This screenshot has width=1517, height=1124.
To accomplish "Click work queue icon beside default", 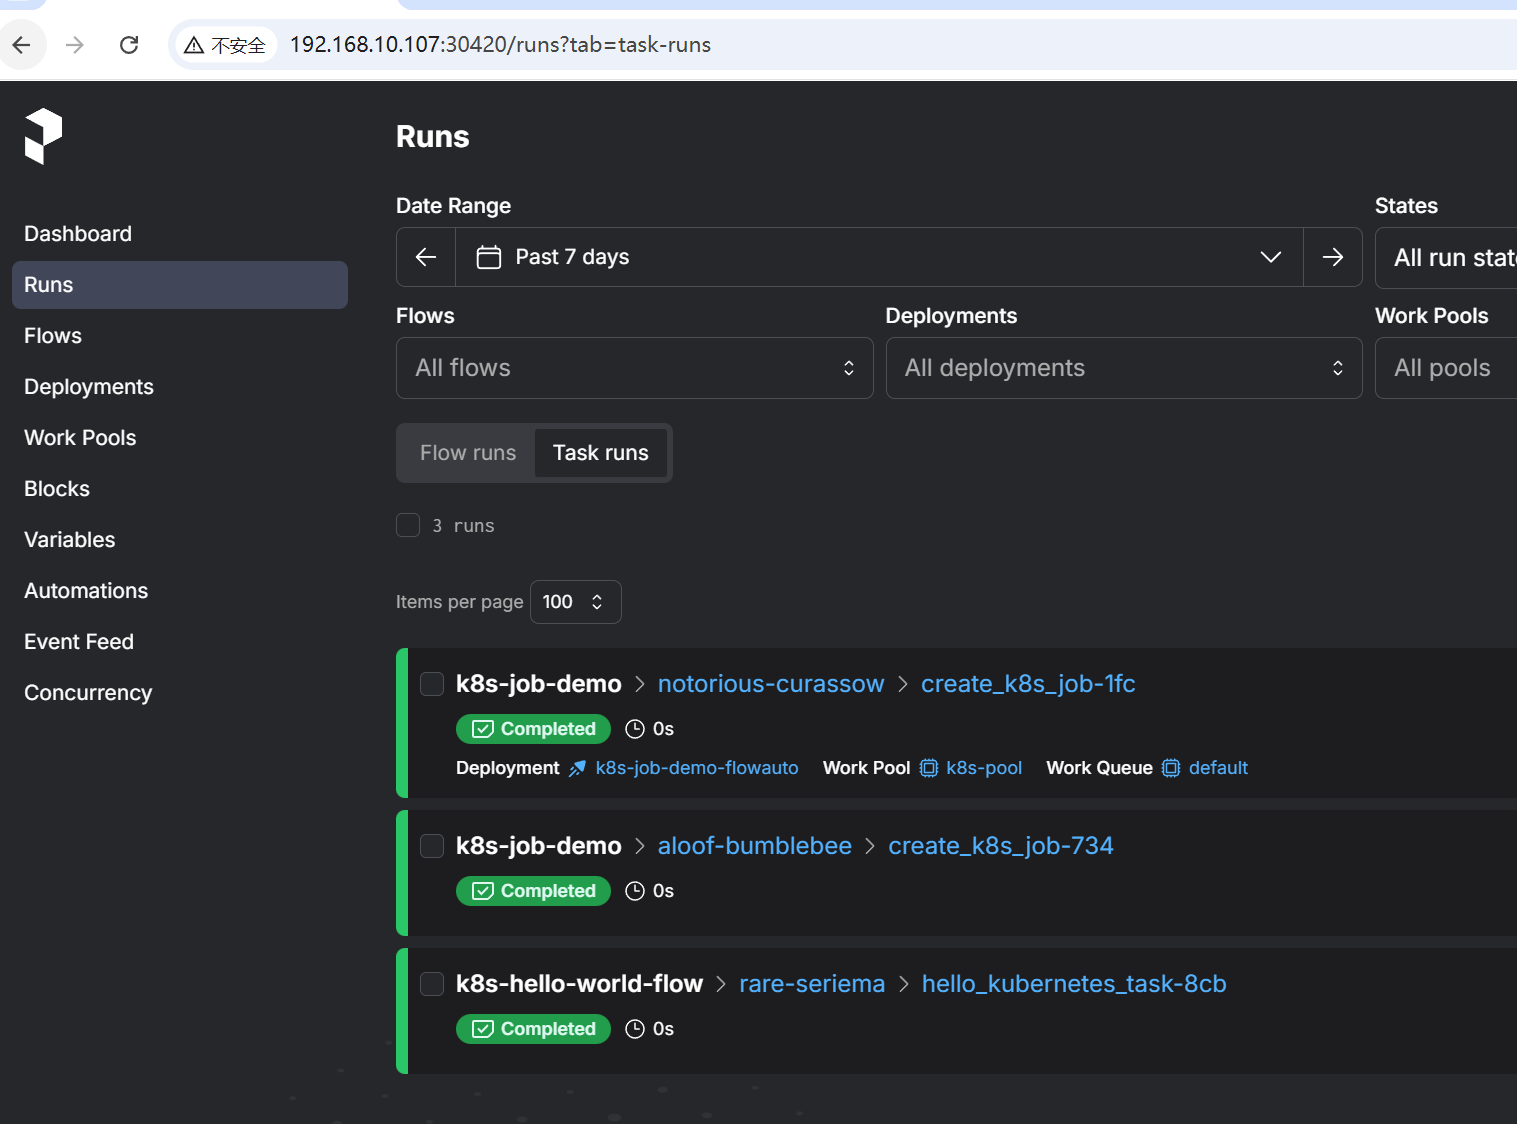I will point(1171,768).
